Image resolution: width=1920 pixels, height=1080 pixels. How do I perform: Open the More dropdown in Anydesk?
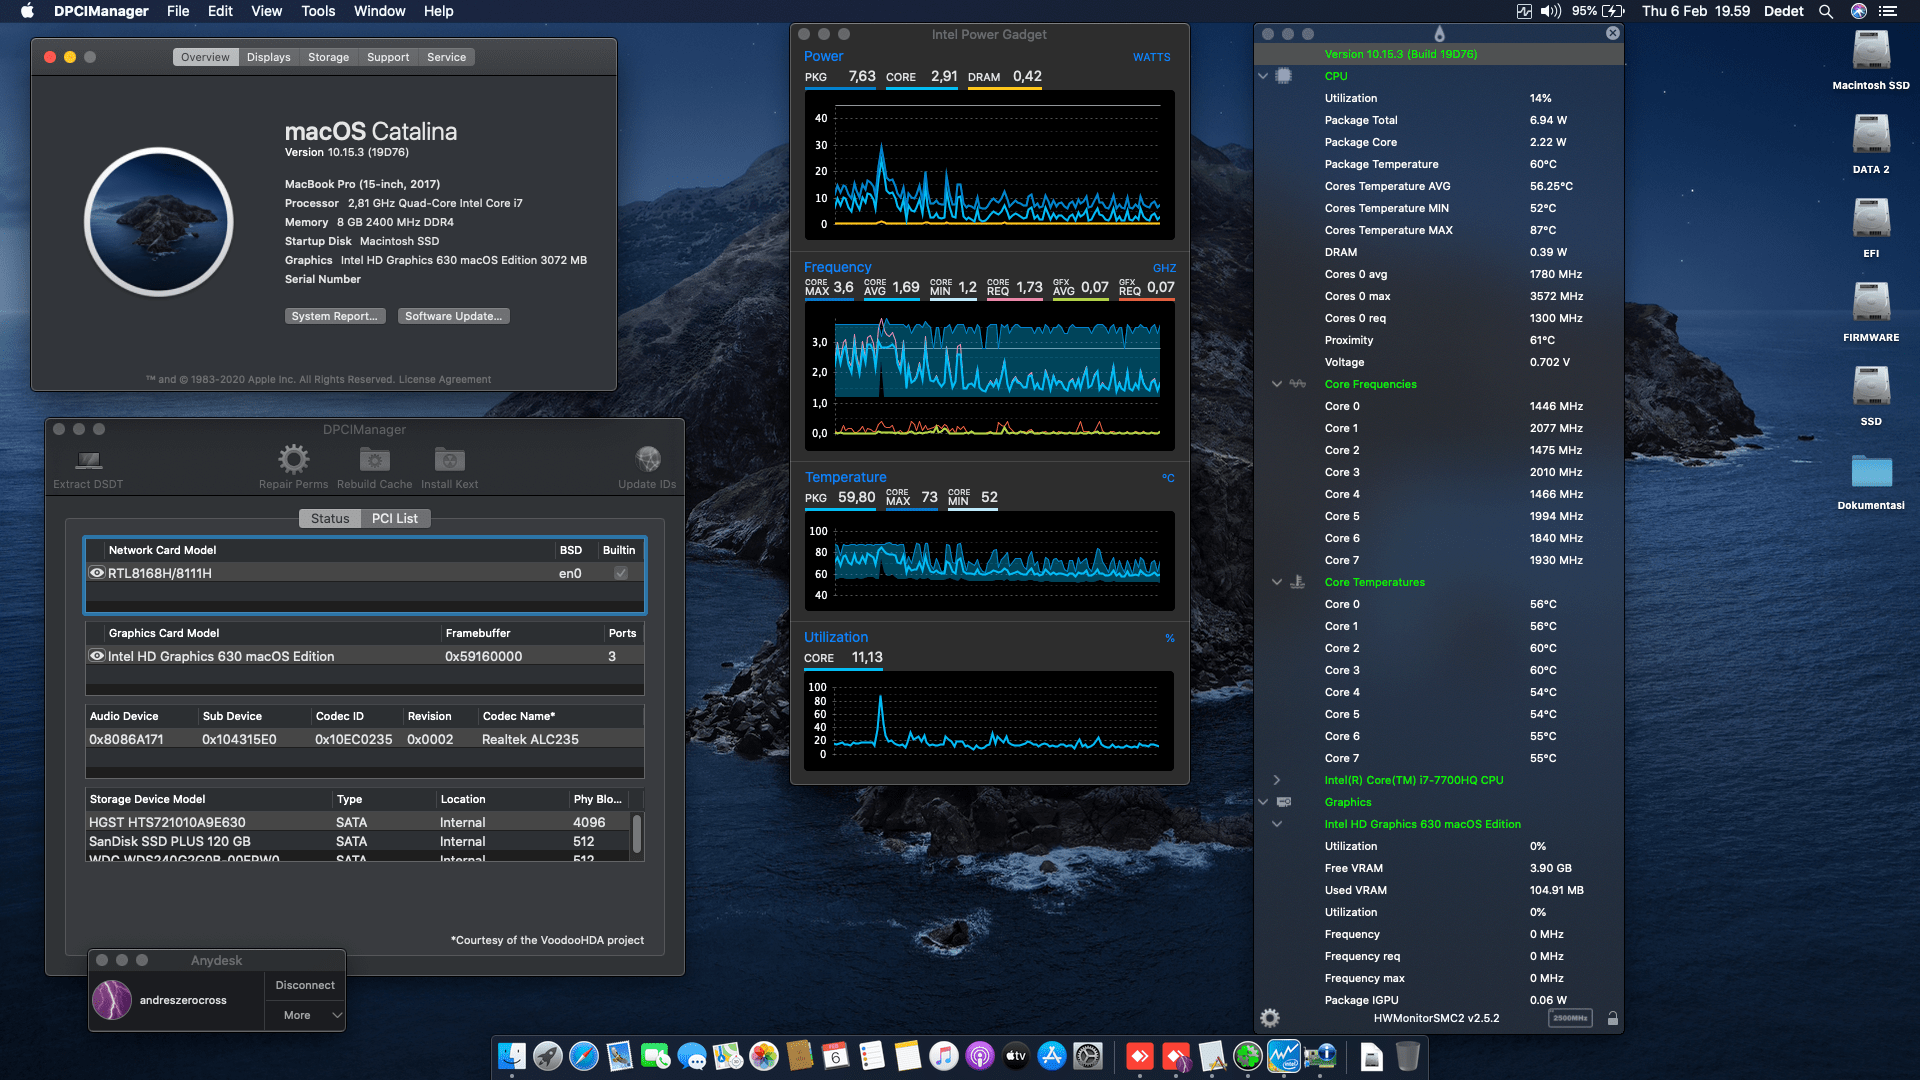[x=306, y=1015]
